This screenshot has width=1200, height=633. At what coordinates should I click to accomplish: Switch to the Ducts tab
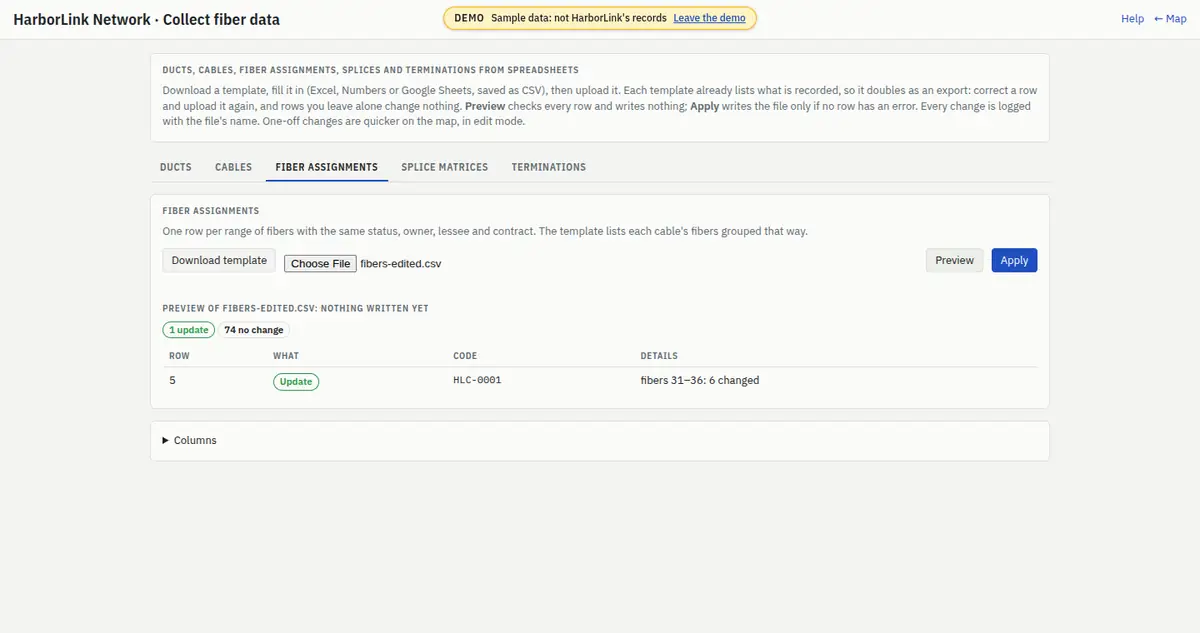[176, 167]
